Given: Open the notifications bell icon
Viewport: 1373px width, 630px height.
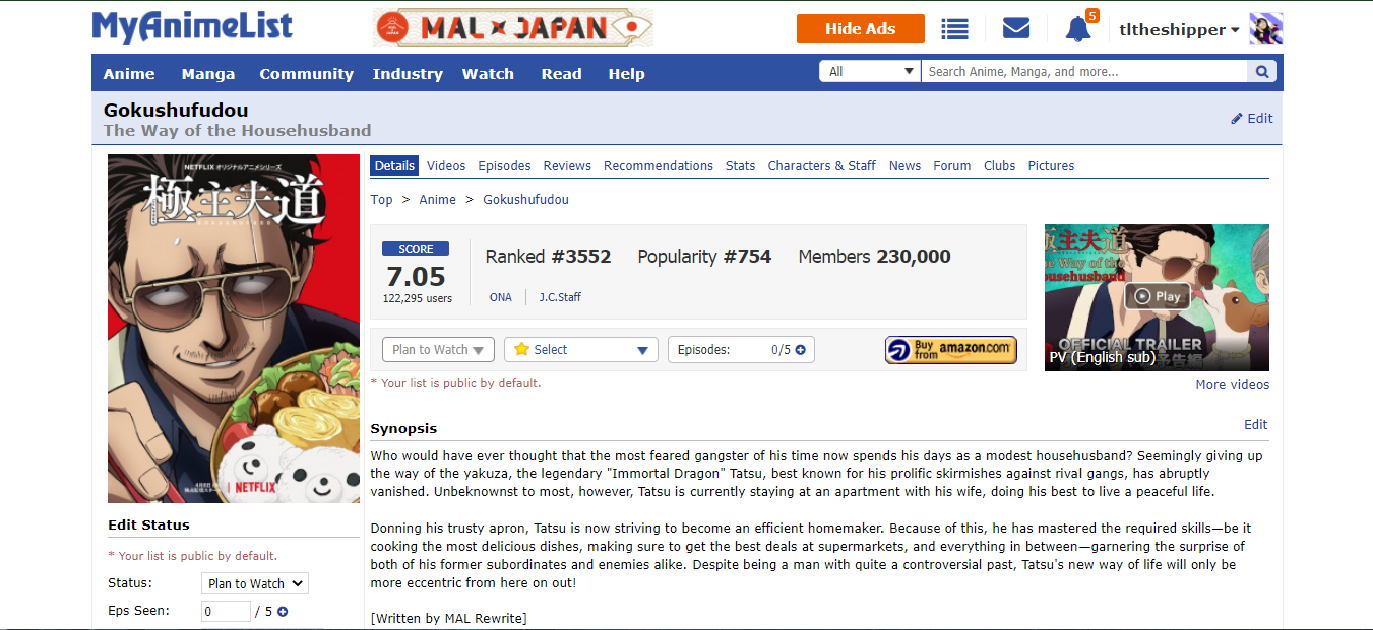Looking at the screenshot, I should pos(1078,29).
